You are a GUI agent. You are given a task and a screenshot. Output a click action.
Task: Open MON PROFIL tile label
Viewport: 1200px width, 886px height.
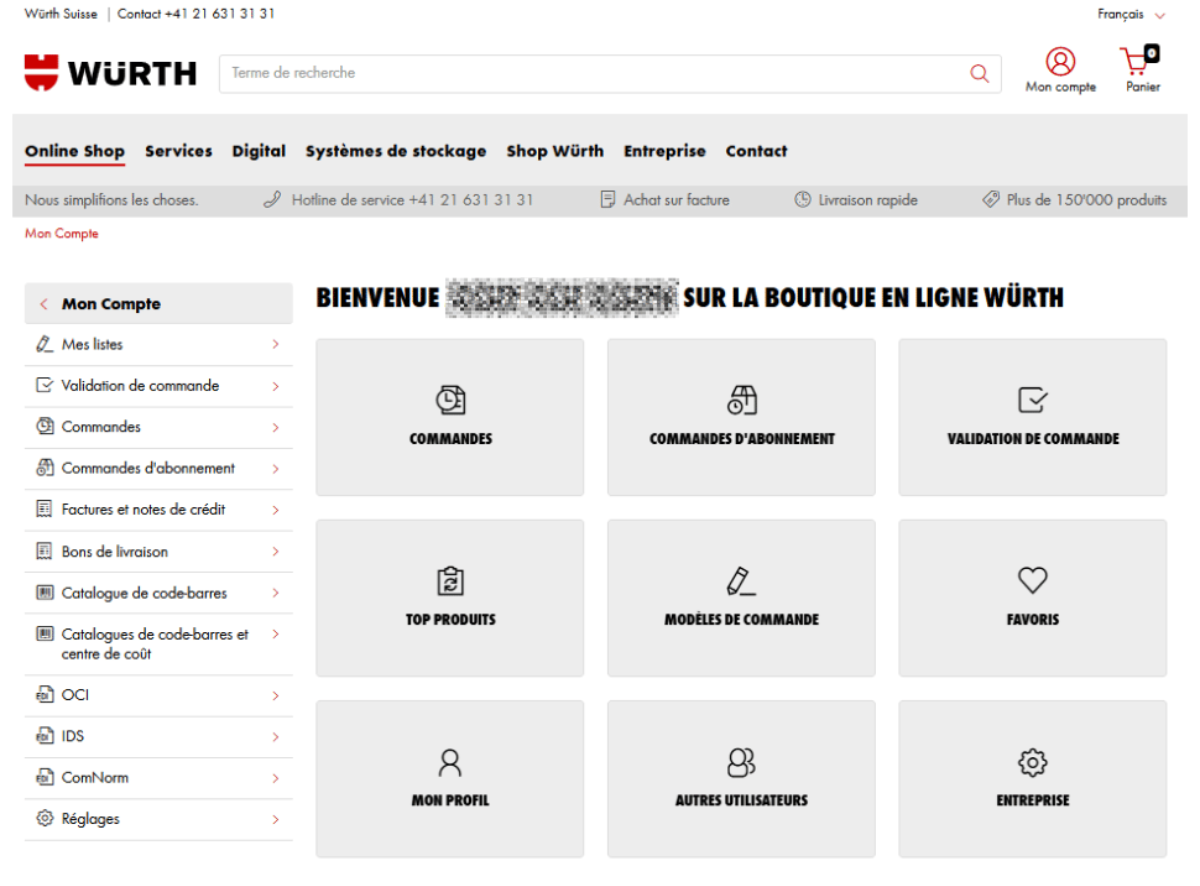point(450,801)
